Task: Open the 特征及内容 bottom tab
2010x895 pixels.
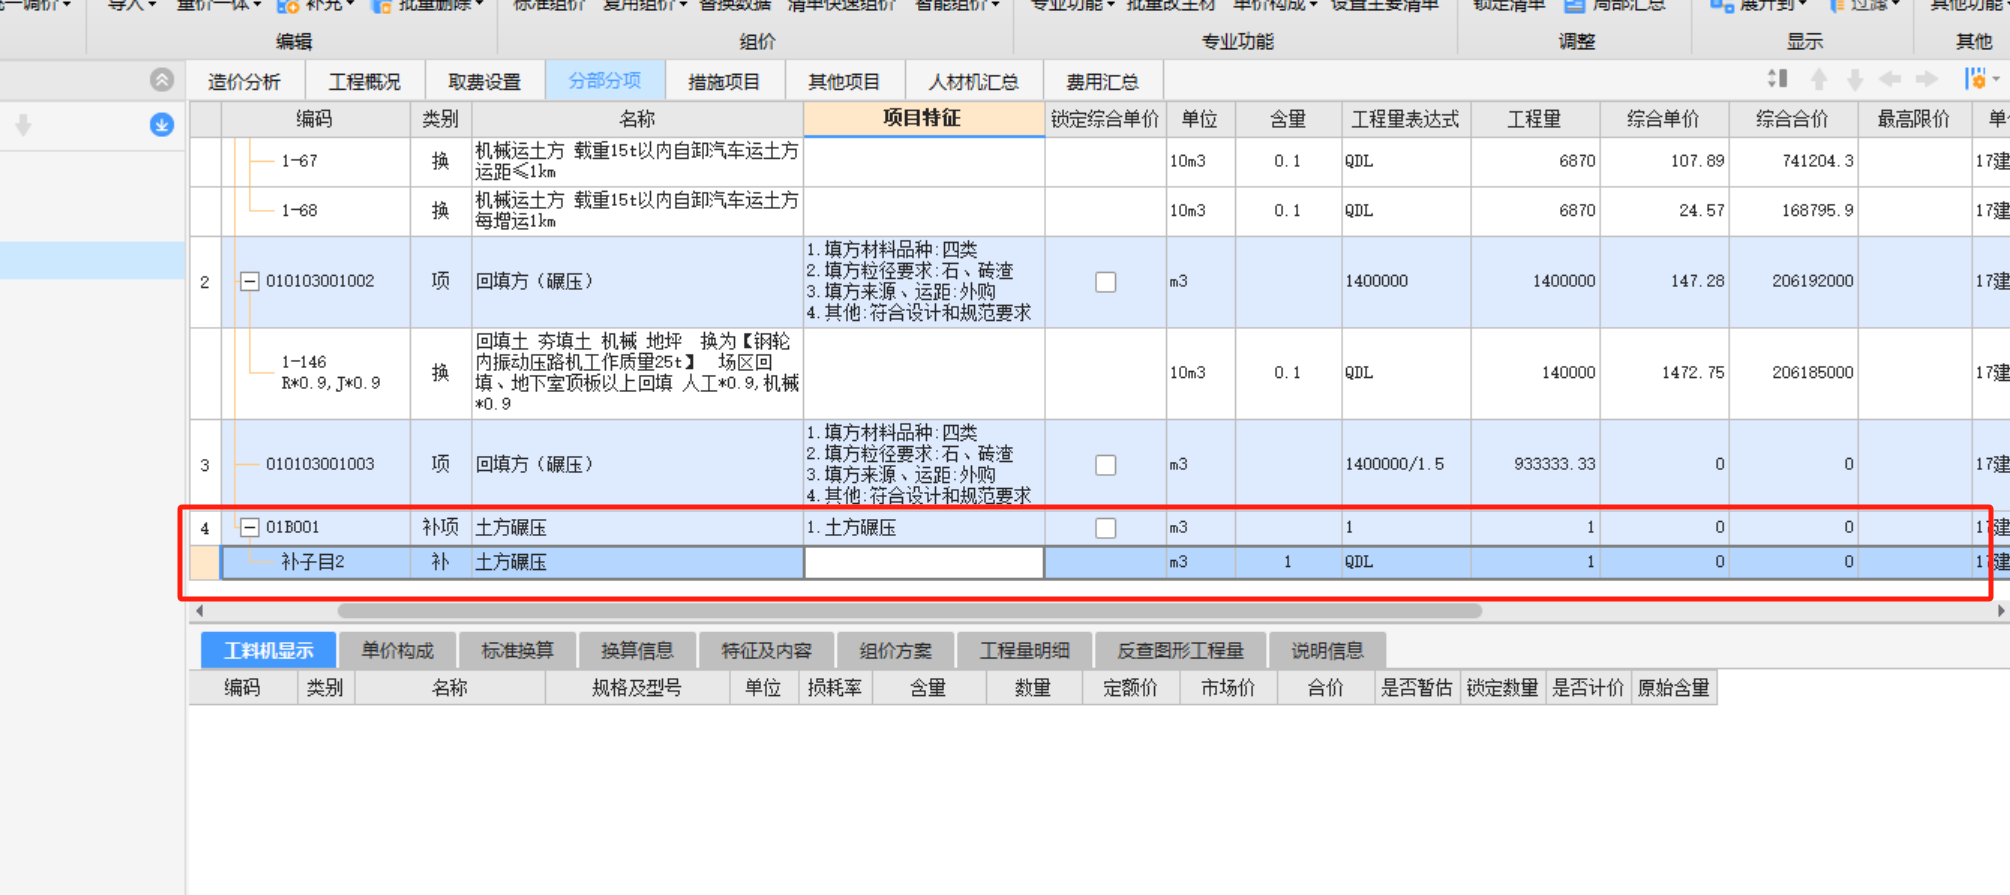Action: pos(766,651)
